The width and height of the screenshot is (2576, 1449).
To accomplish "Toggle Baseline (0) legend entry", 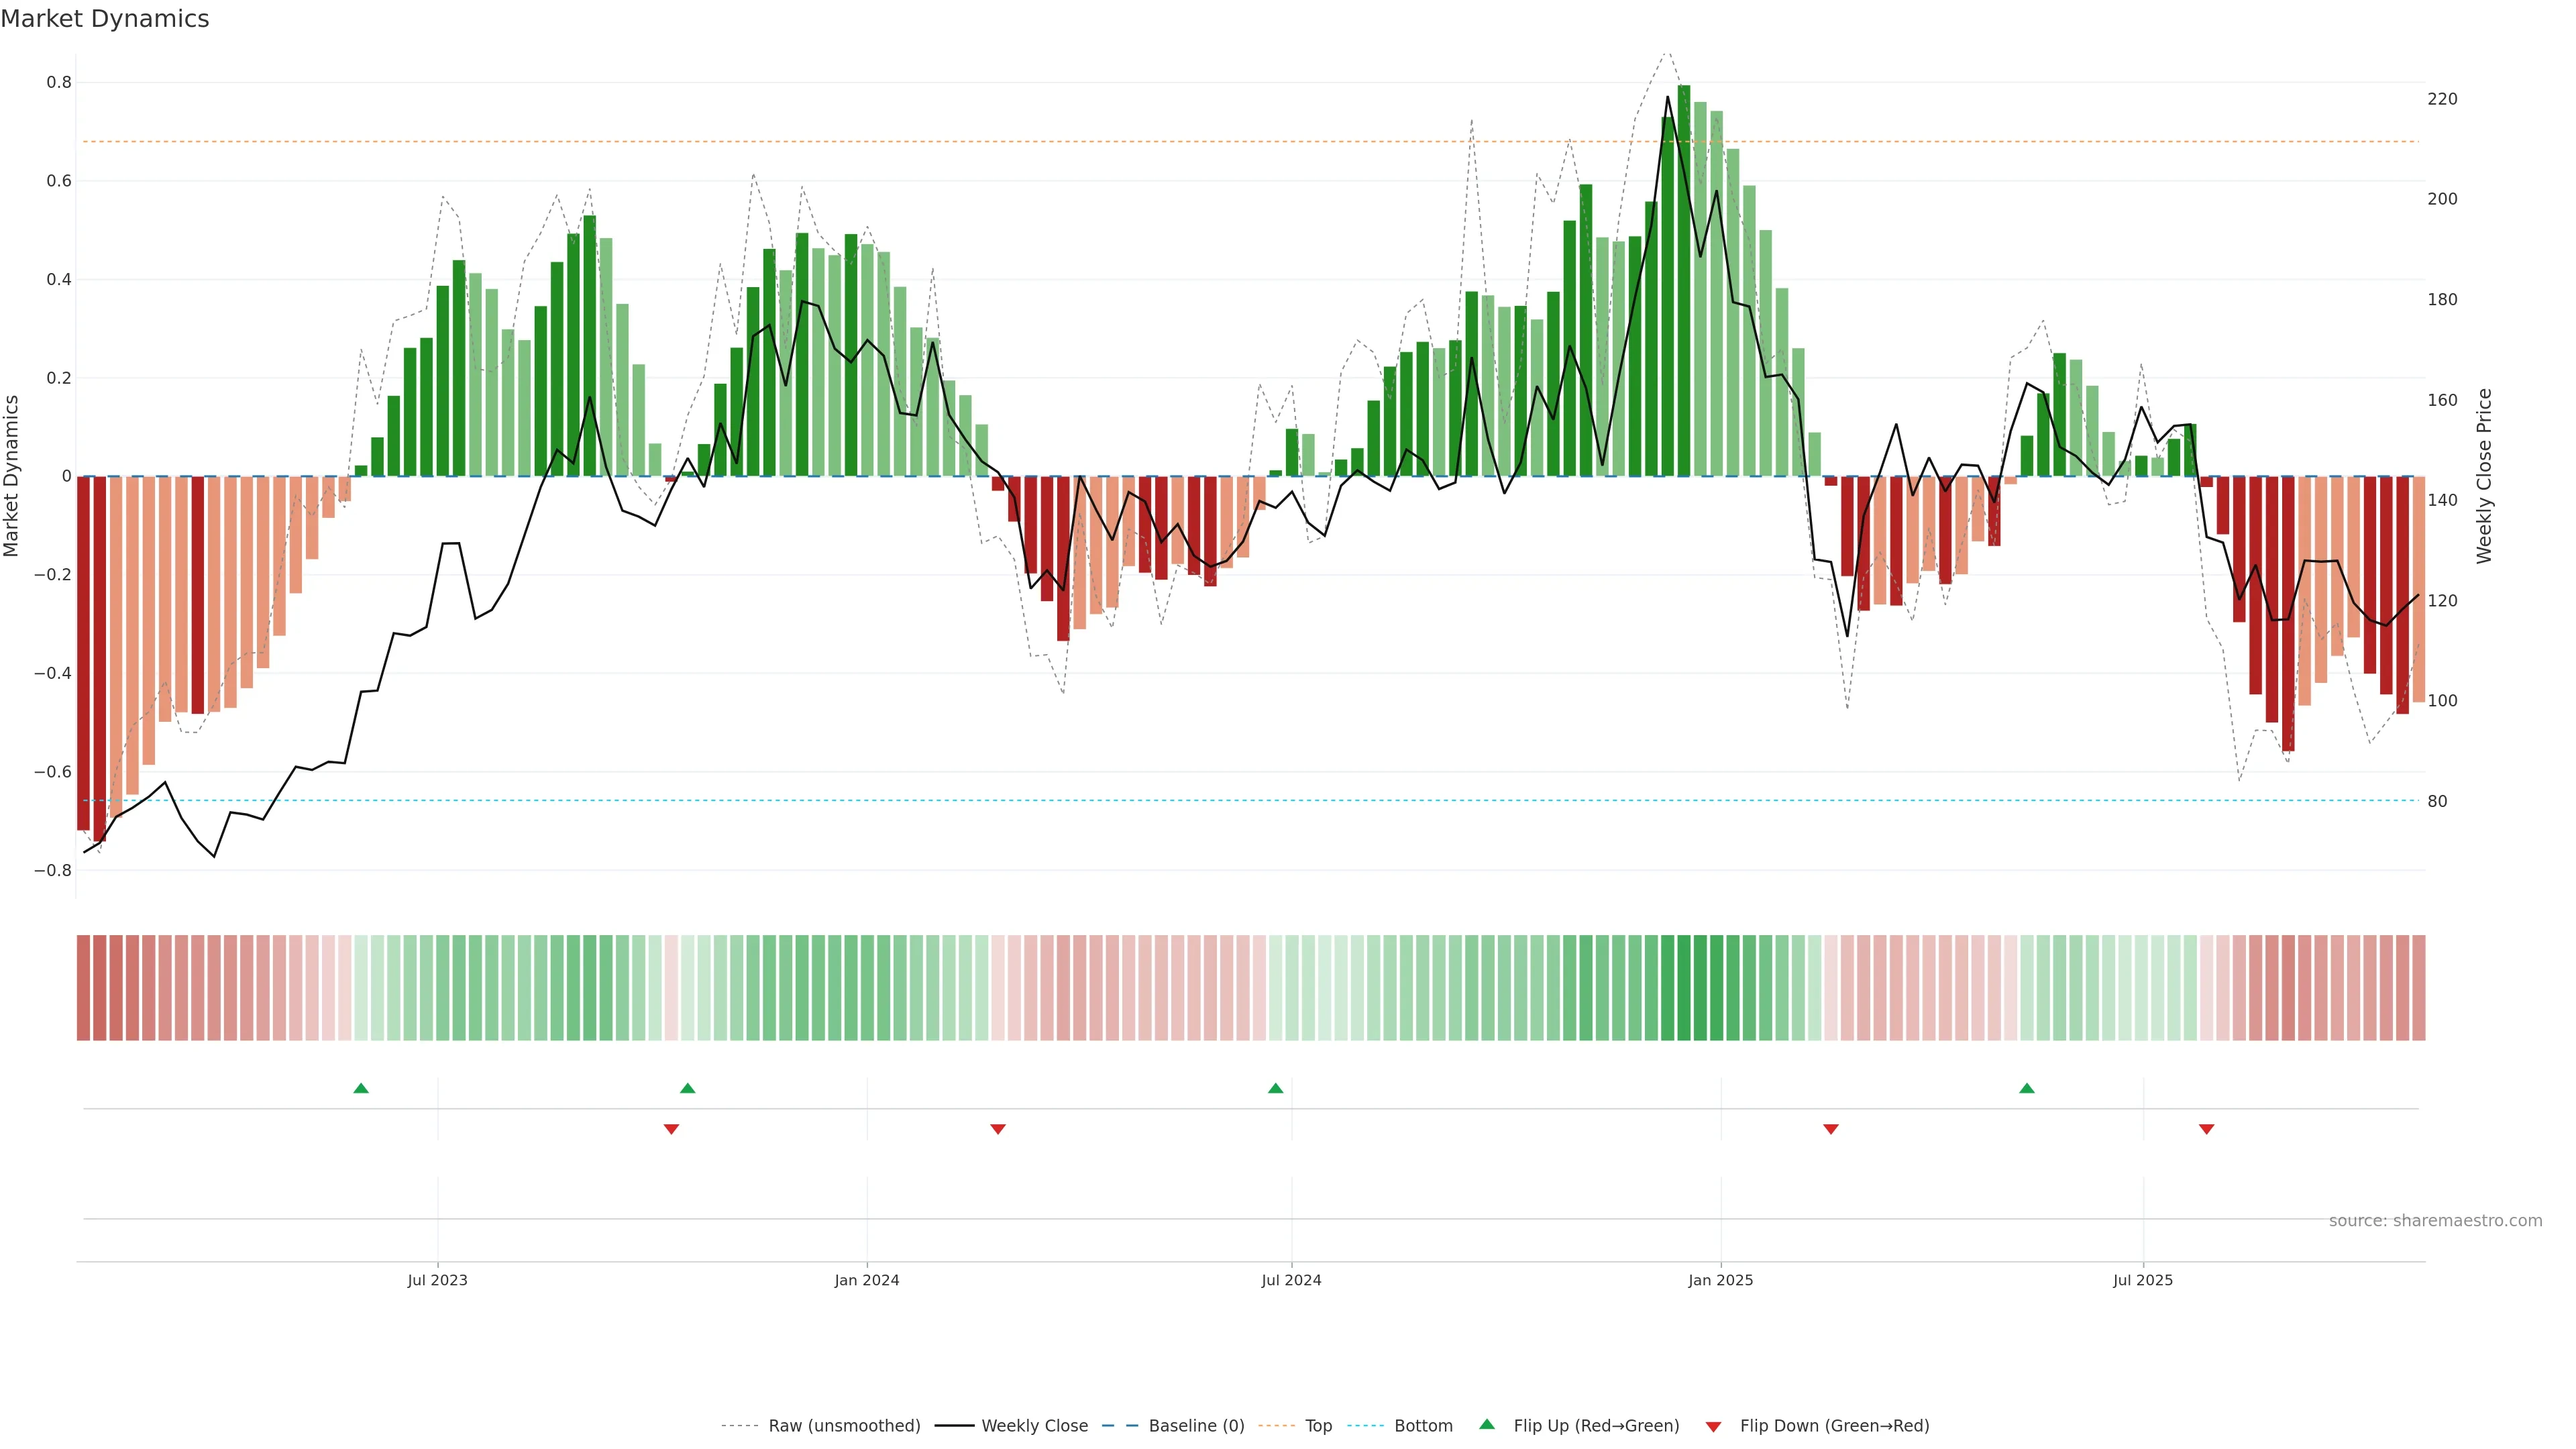I will click(x=1196, y=1426).
